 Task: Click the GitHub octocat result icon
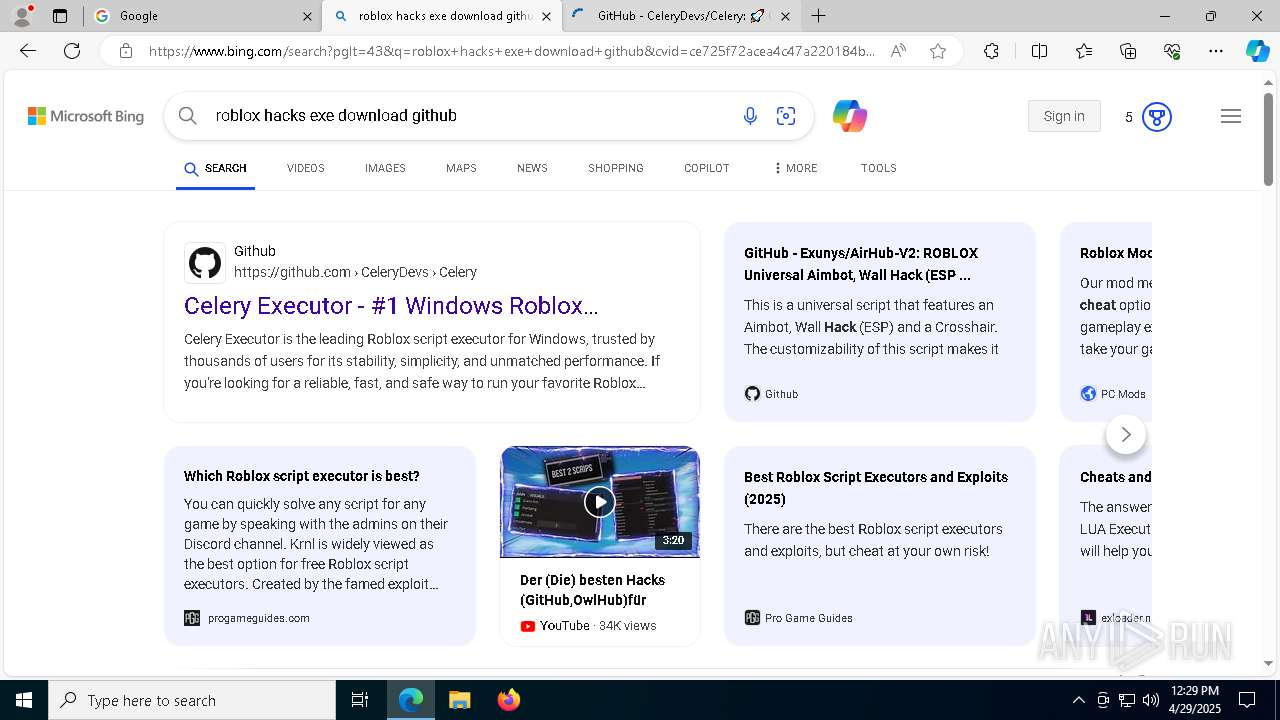[205, 263]
